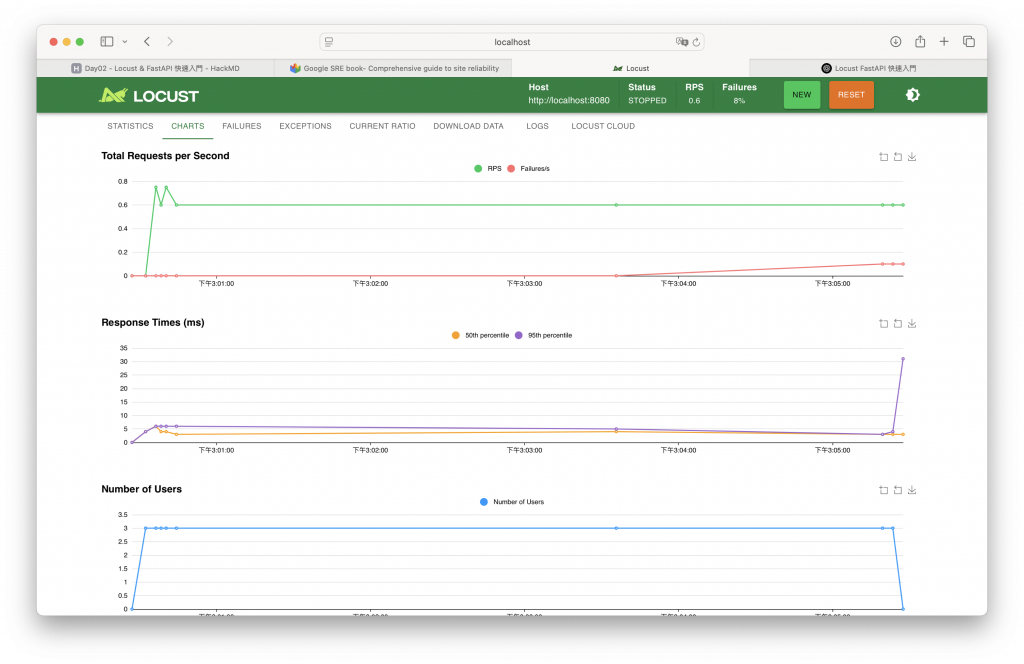Image resolution: width=1024 pixels, height=664 pixels.
Task: Go forward with Safari forward arrow
Action: coord(170,41)
